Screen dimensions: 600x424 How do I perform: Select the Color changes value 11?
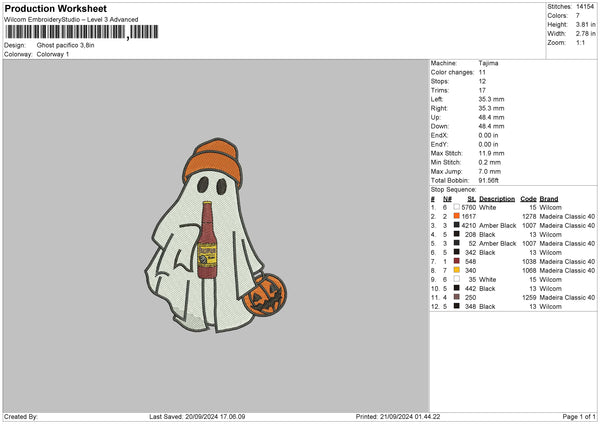(x=482, y=72)
